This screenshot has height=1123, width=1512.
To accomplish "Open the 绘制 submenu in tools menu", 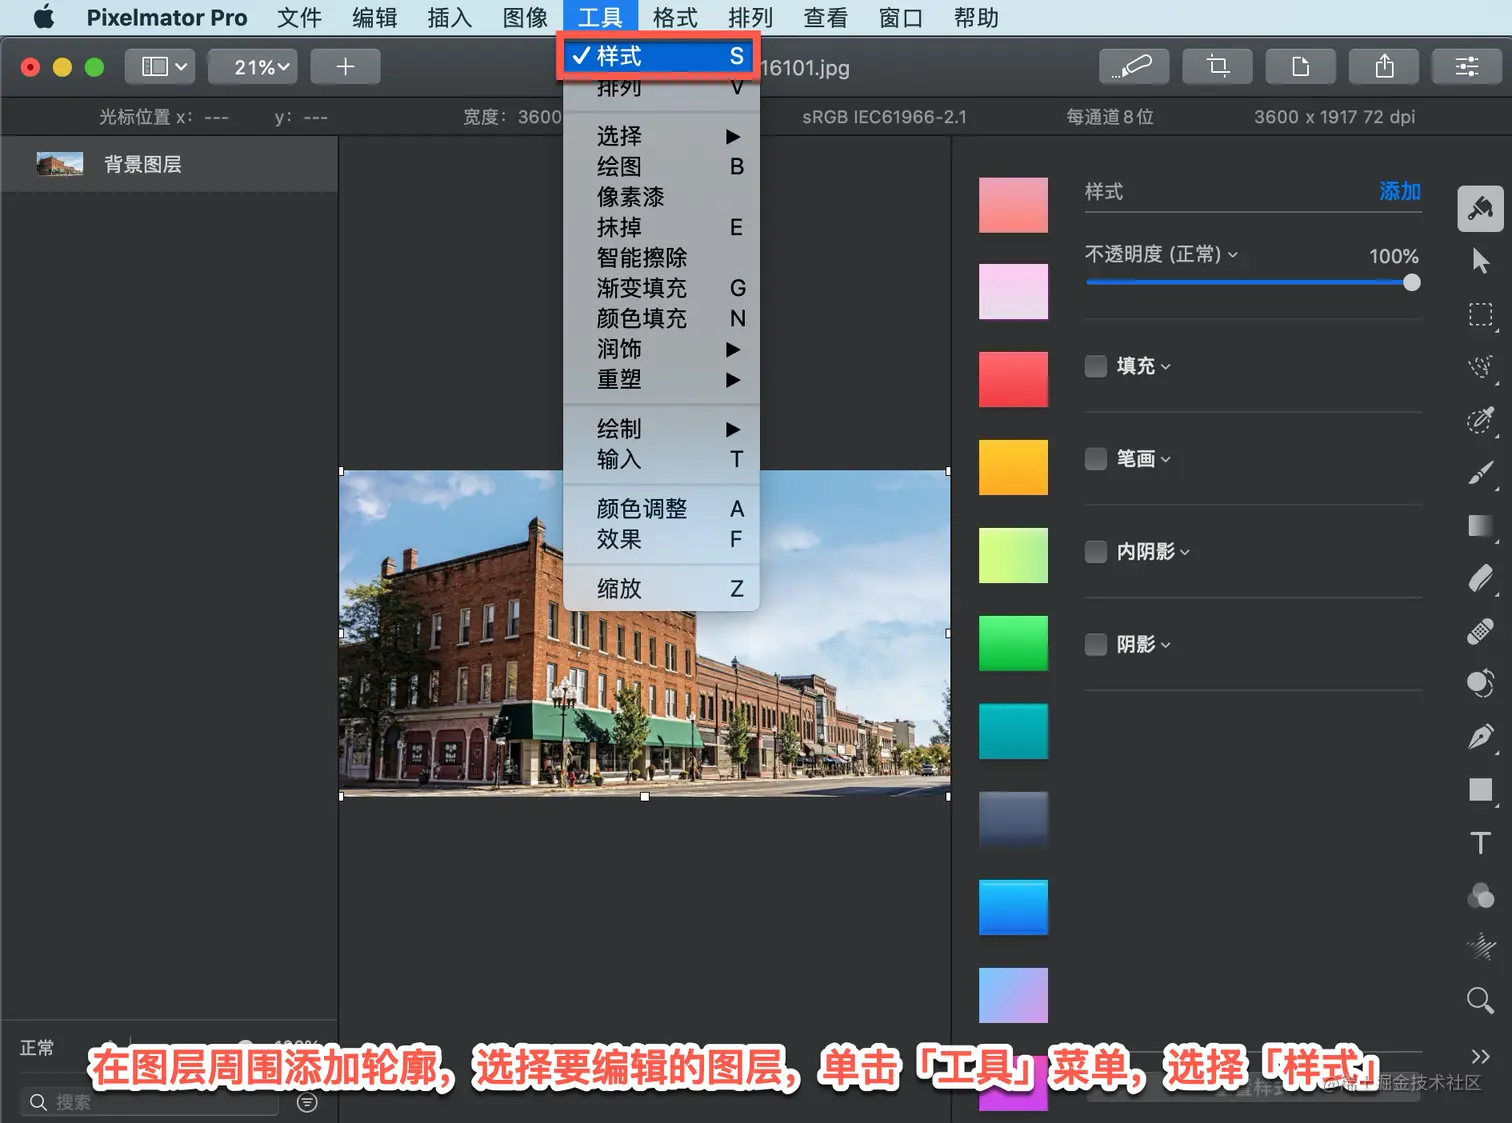I will click(x=661, y=429).
